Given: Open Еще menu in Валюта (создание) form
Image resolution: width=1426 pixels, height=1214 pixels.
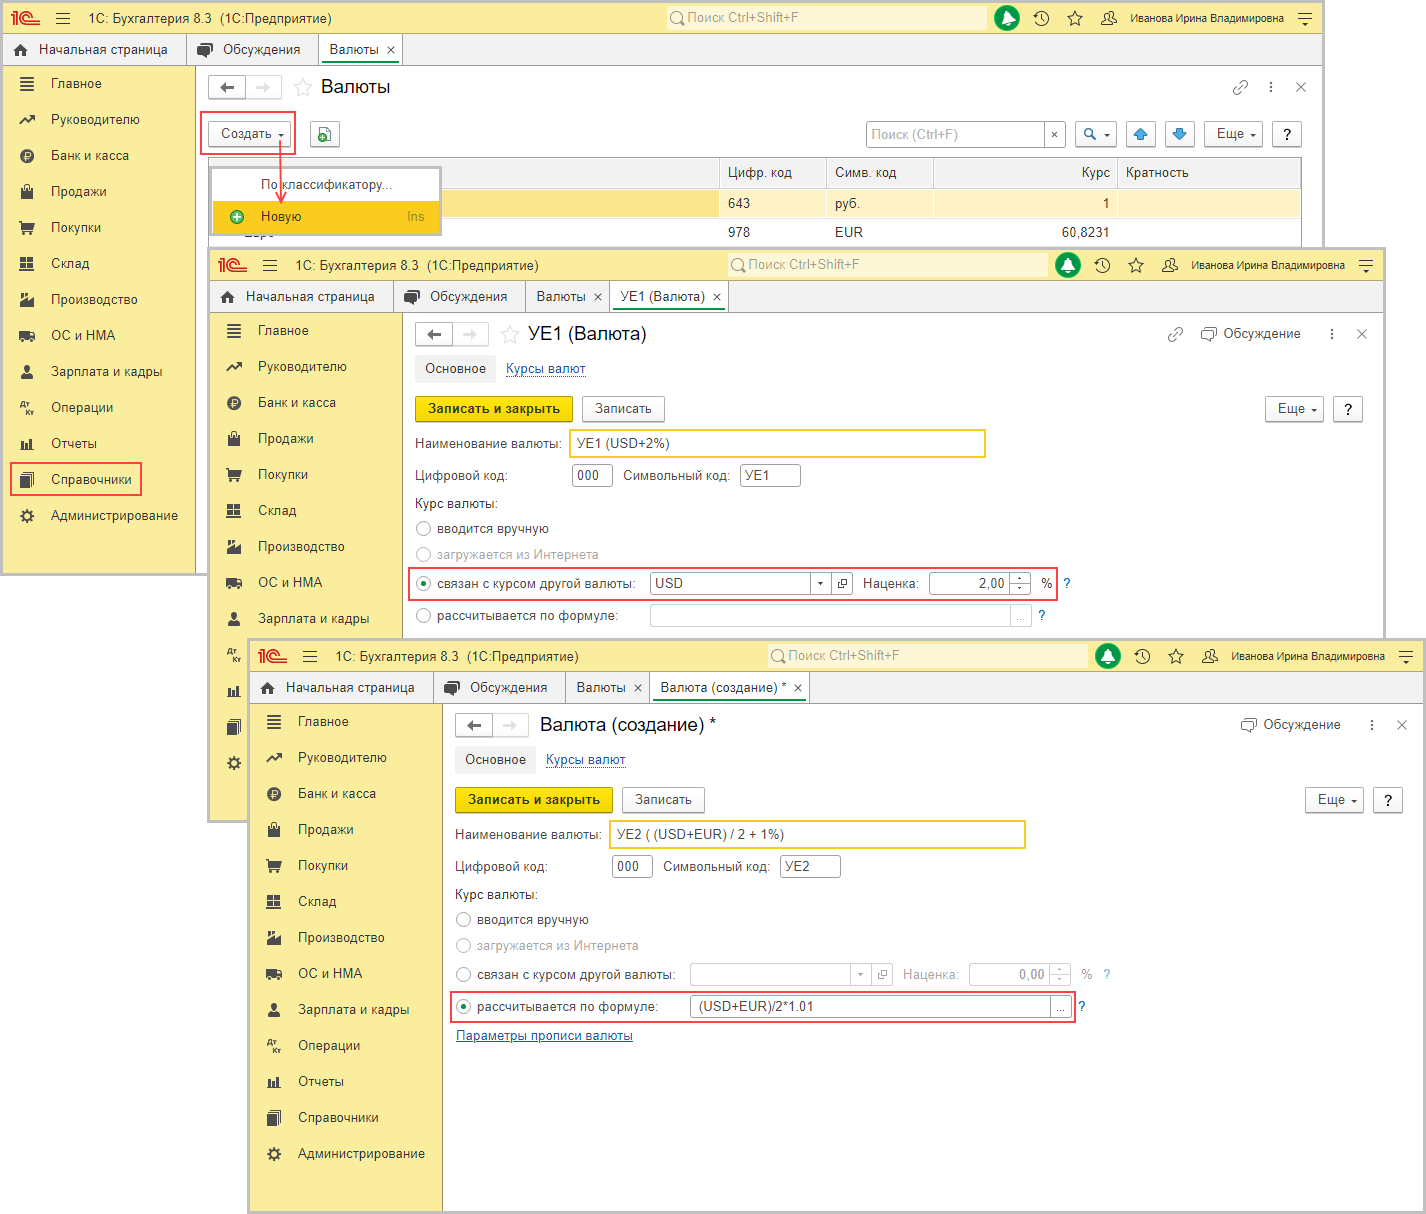Looking at the screenshot, I should 1334,800.
